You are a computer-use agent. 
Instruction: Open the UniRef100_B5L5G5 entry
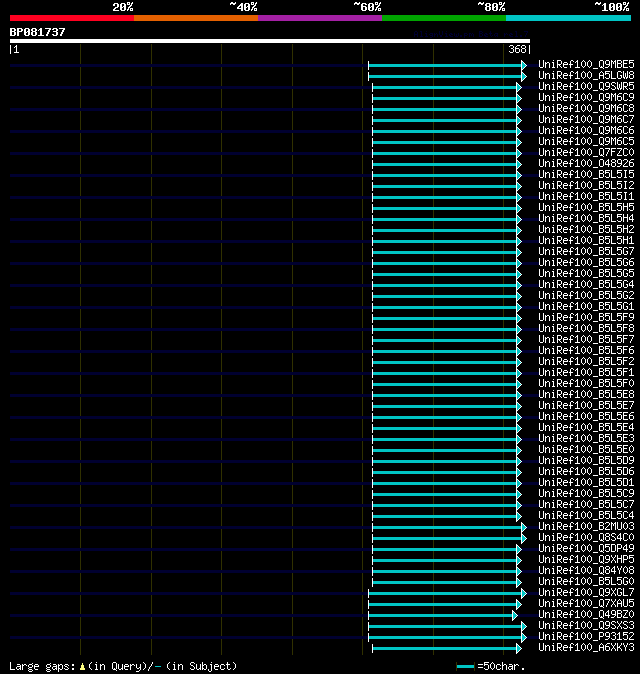point(586,273)
